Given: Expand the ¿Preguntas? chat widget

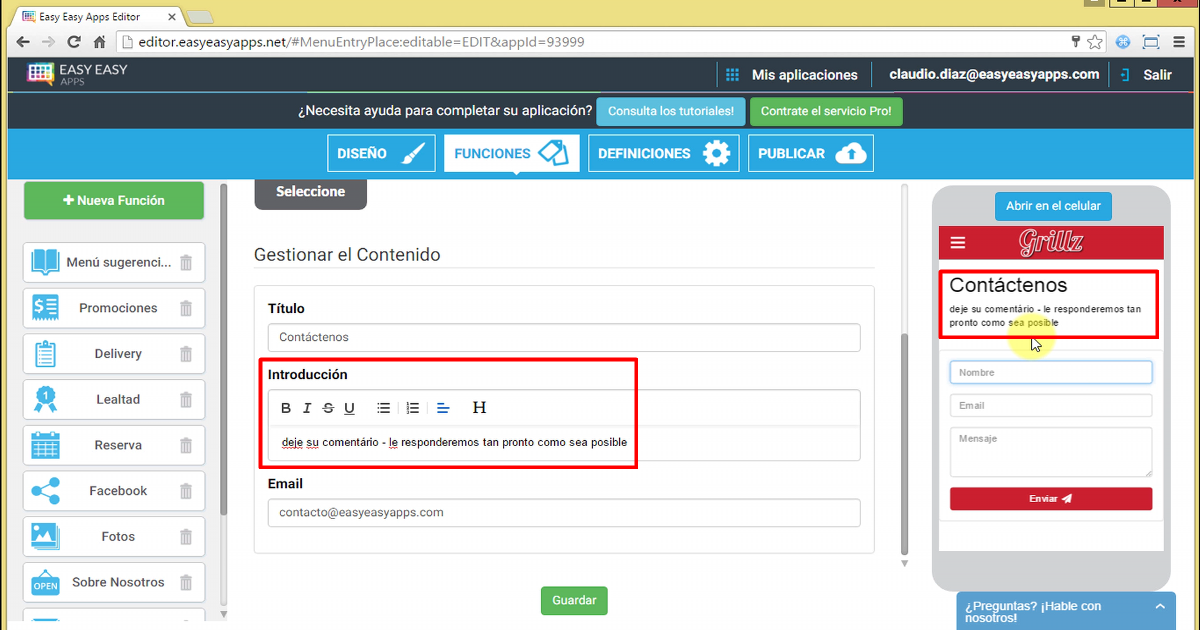Looking at the screenshot, I should [x=1159, y=606].
